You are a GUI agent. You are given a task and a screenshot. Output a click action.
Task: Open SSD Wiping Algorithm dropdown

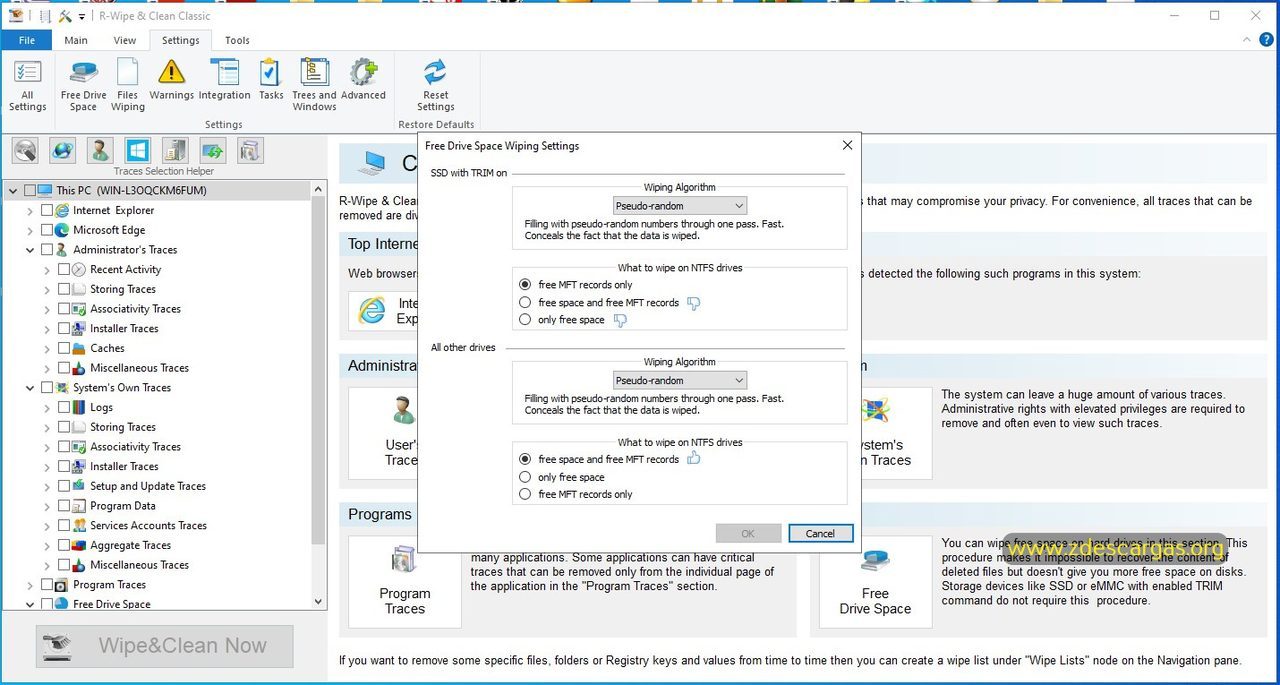[680, 206]
